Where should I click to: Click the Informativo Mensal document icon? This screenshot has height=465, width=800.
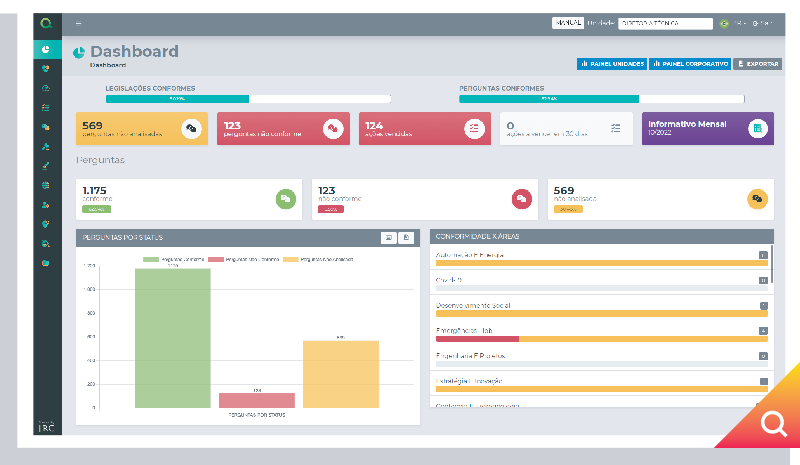[758, 128]
